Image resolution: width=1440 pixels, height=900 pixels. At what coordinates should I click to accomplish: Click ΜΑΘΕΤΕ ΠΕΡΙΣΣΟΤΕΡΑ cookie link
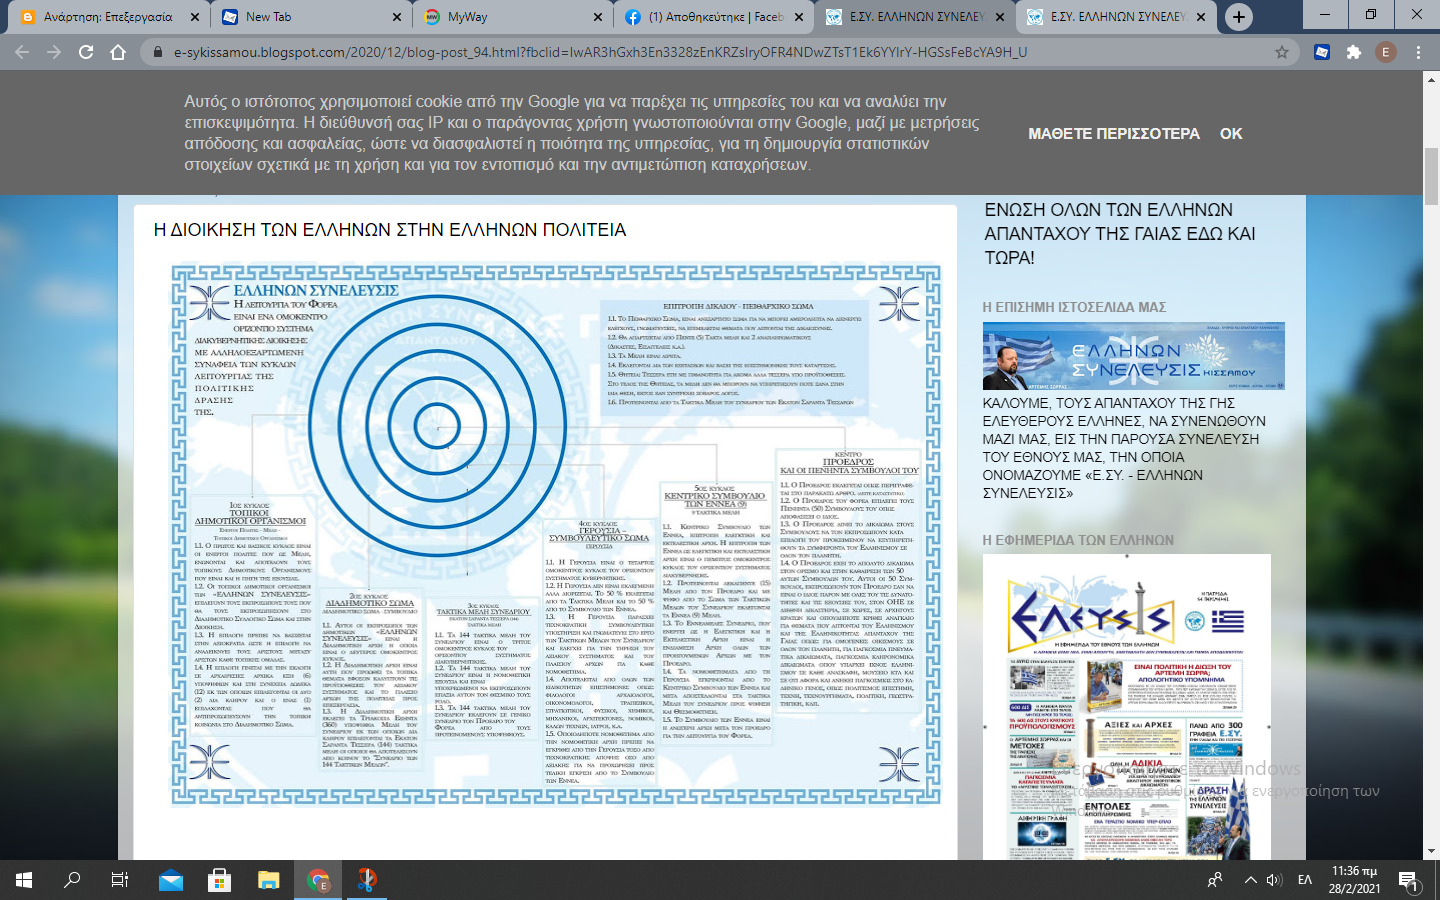1114,133
